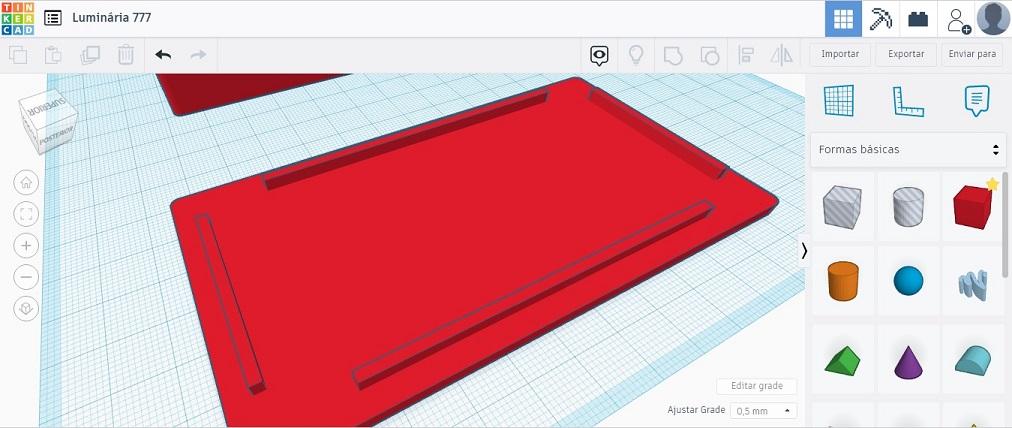1012x428 pixels.
Task: Open the Ajustar Grade 0,5 mm dropdown
Action: click(x=764, y=411)
